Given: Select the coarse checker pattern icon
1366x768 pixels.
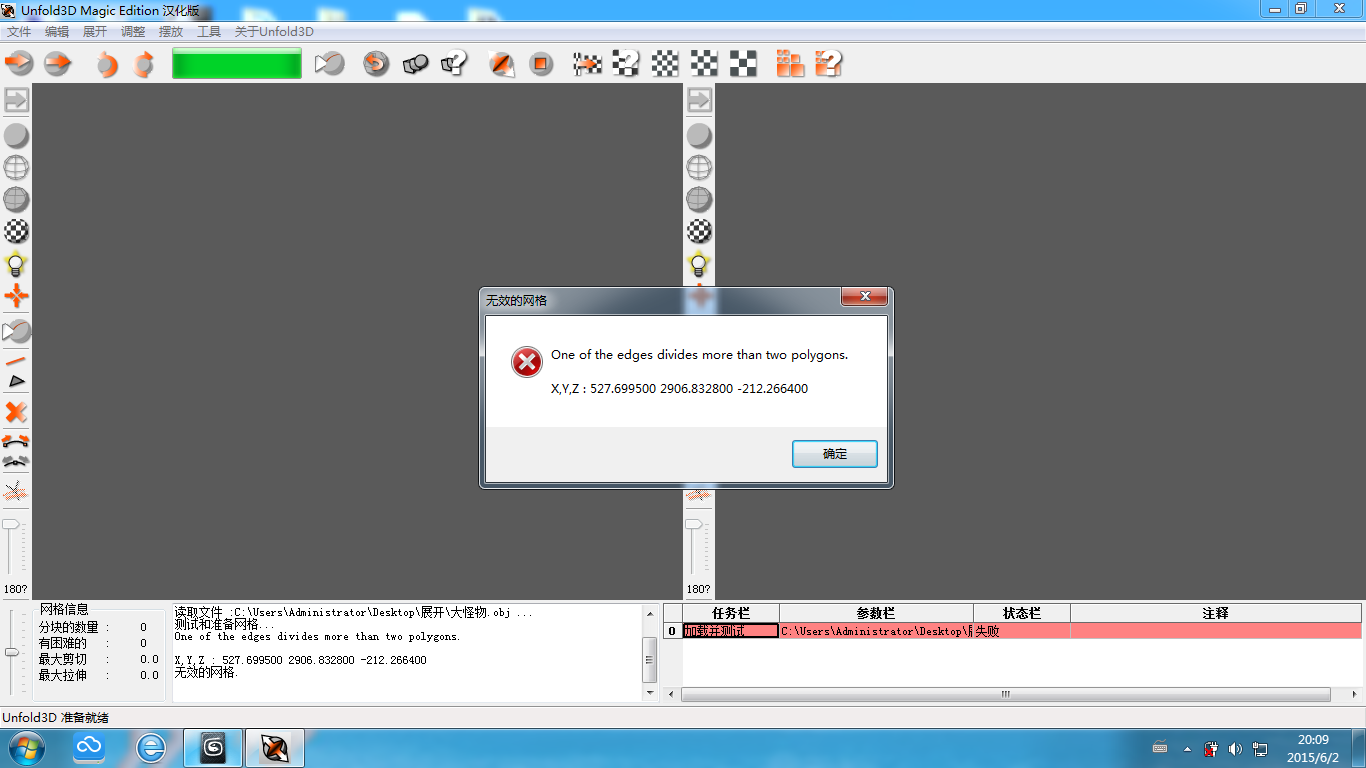Looking at the screenshot, I should 743,64.
